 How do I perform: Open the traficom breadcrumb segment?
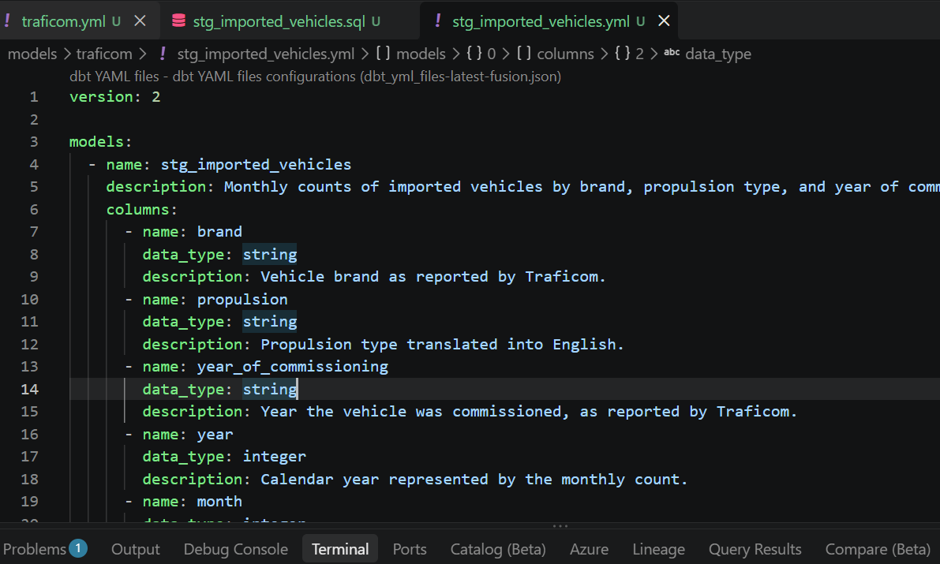click(104, 54)
